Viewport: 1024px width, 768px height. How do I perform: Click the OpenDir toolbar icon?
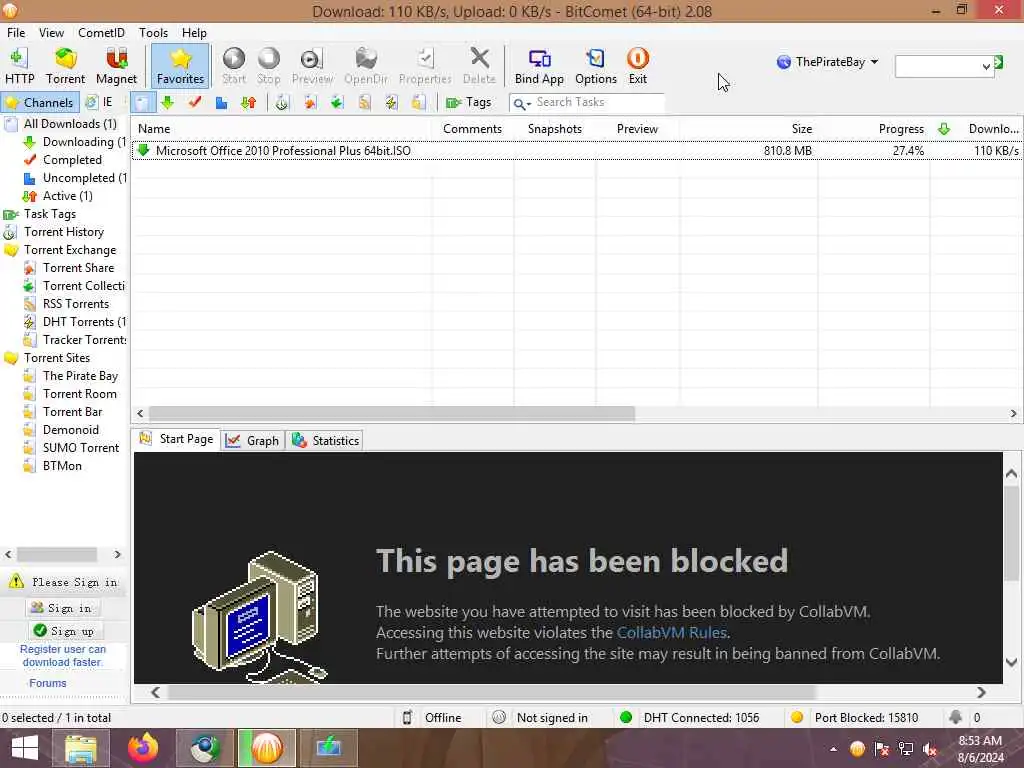pyautogui.click(x=366, y=66)
